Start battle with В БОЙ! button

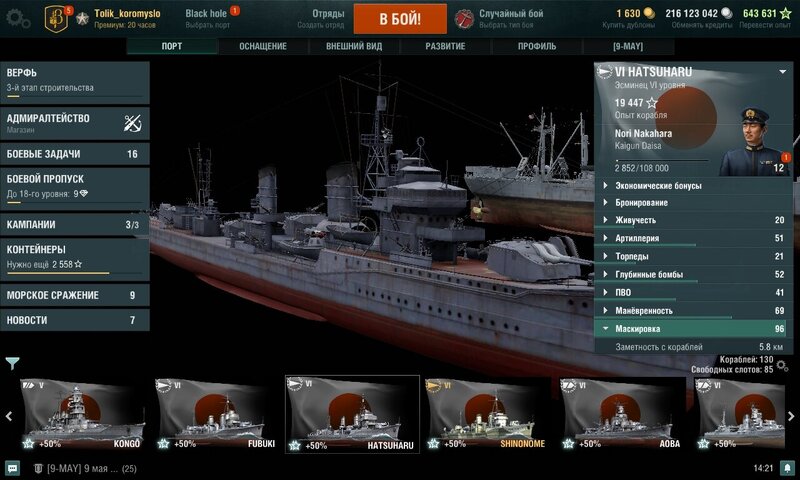click(400, 19)
